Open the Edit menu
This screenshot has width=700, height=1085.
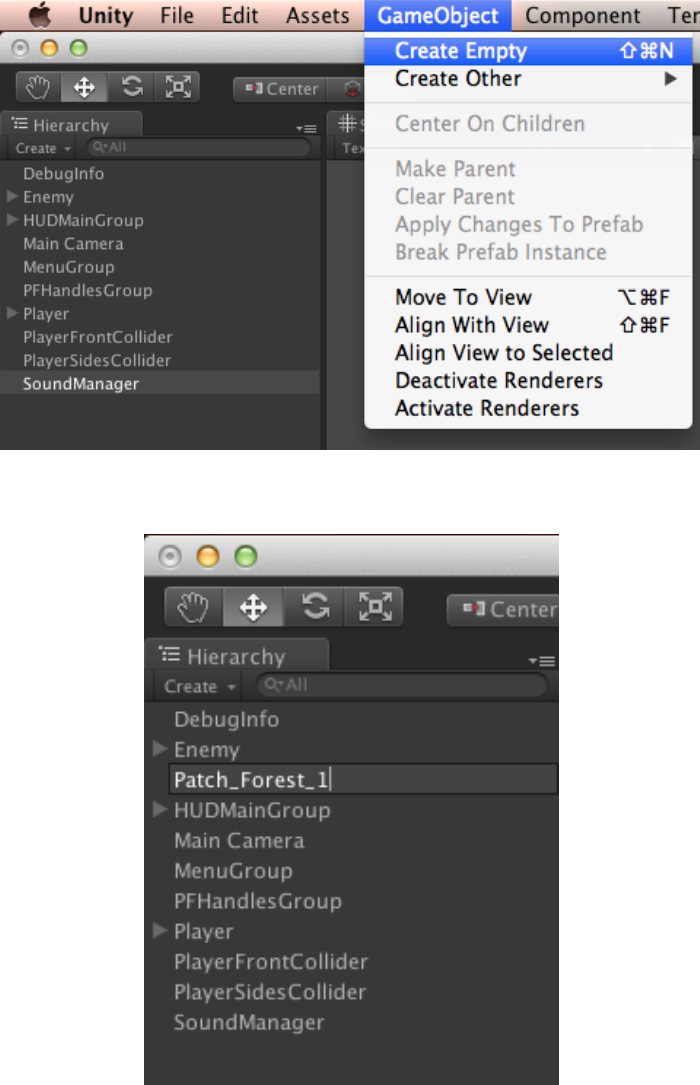click(239, 15)
